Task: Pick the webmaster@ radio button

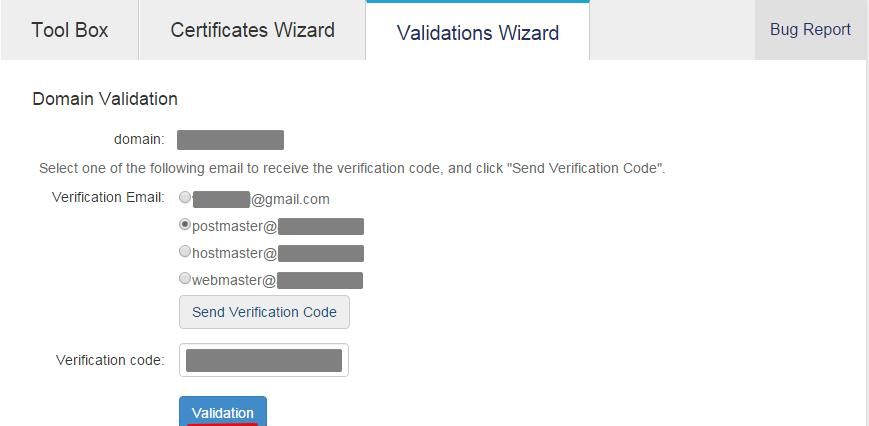Action: [x=185, y=279]
